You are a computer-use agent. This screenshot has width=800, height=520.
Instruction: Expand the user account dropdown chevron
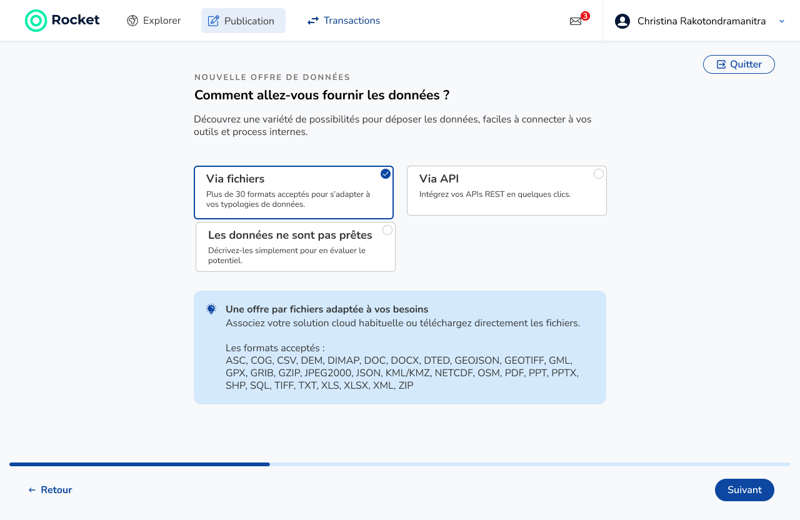[x=782, y=21]
